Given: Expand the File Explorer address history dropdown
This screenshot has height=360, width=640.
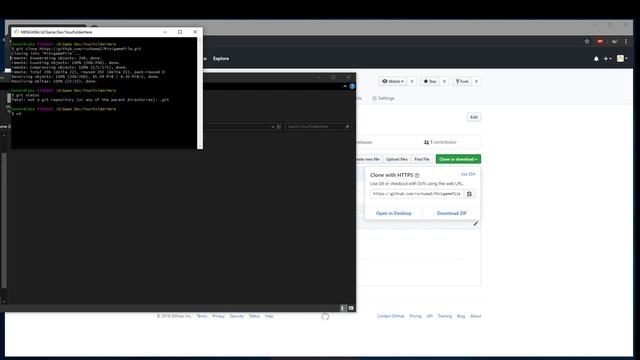Looking at the screenshot, I should [x=273, y=127].
